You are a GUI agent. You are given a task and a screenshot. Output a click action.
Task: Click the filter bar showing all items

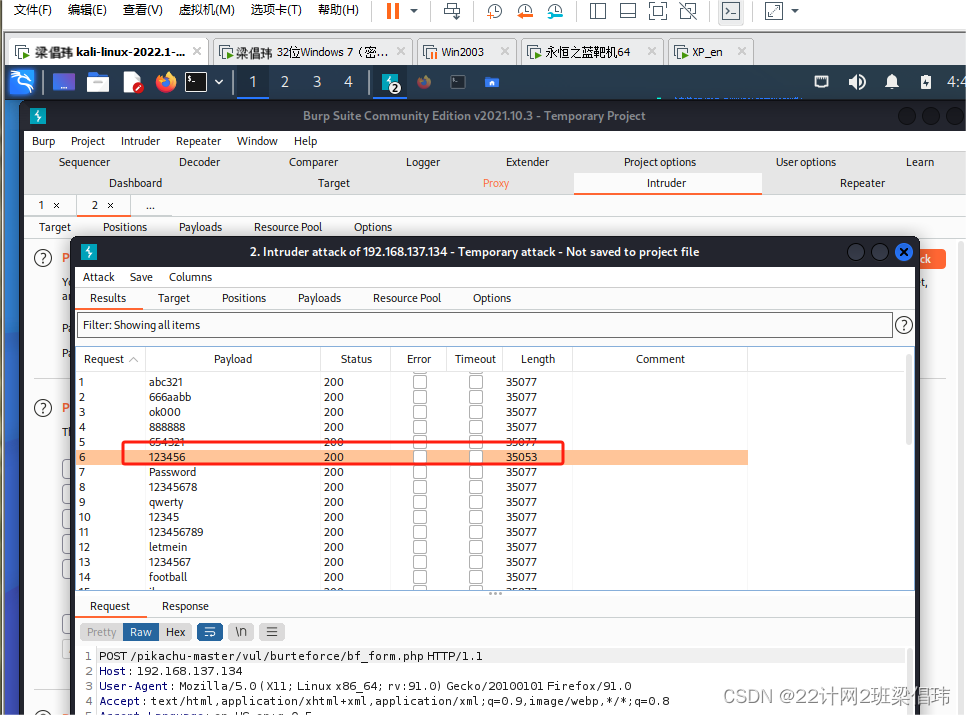484,325
